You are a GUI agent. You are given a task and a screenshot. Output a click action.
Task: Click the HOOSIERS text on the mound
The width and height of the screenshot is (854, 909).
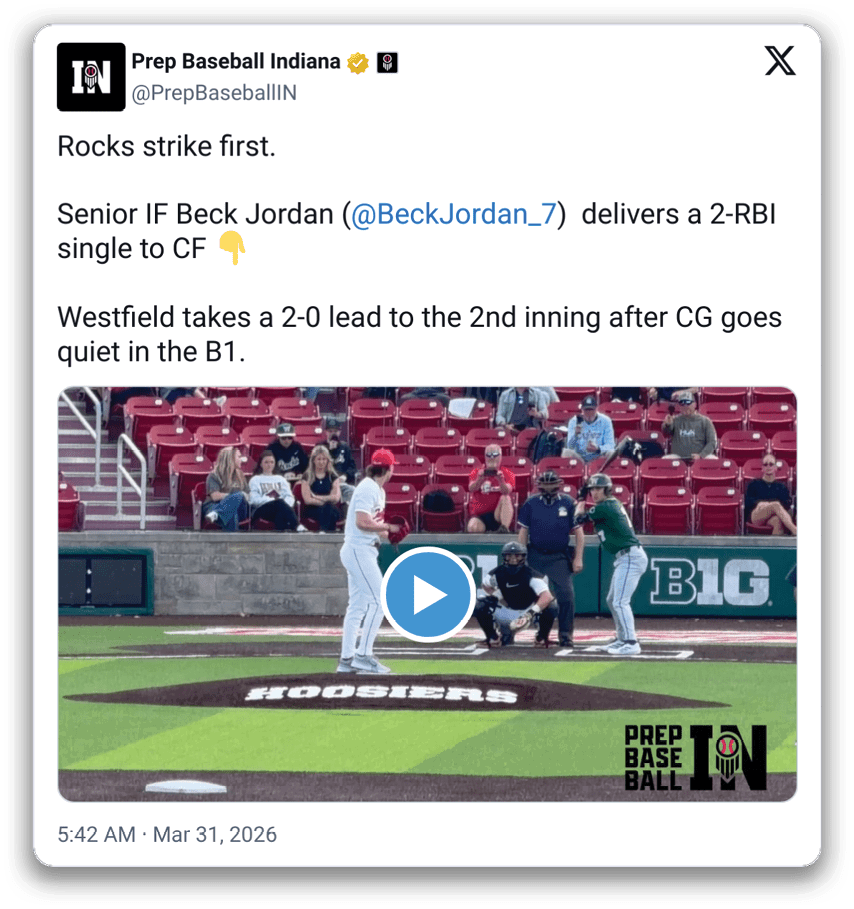pos(381,694)
